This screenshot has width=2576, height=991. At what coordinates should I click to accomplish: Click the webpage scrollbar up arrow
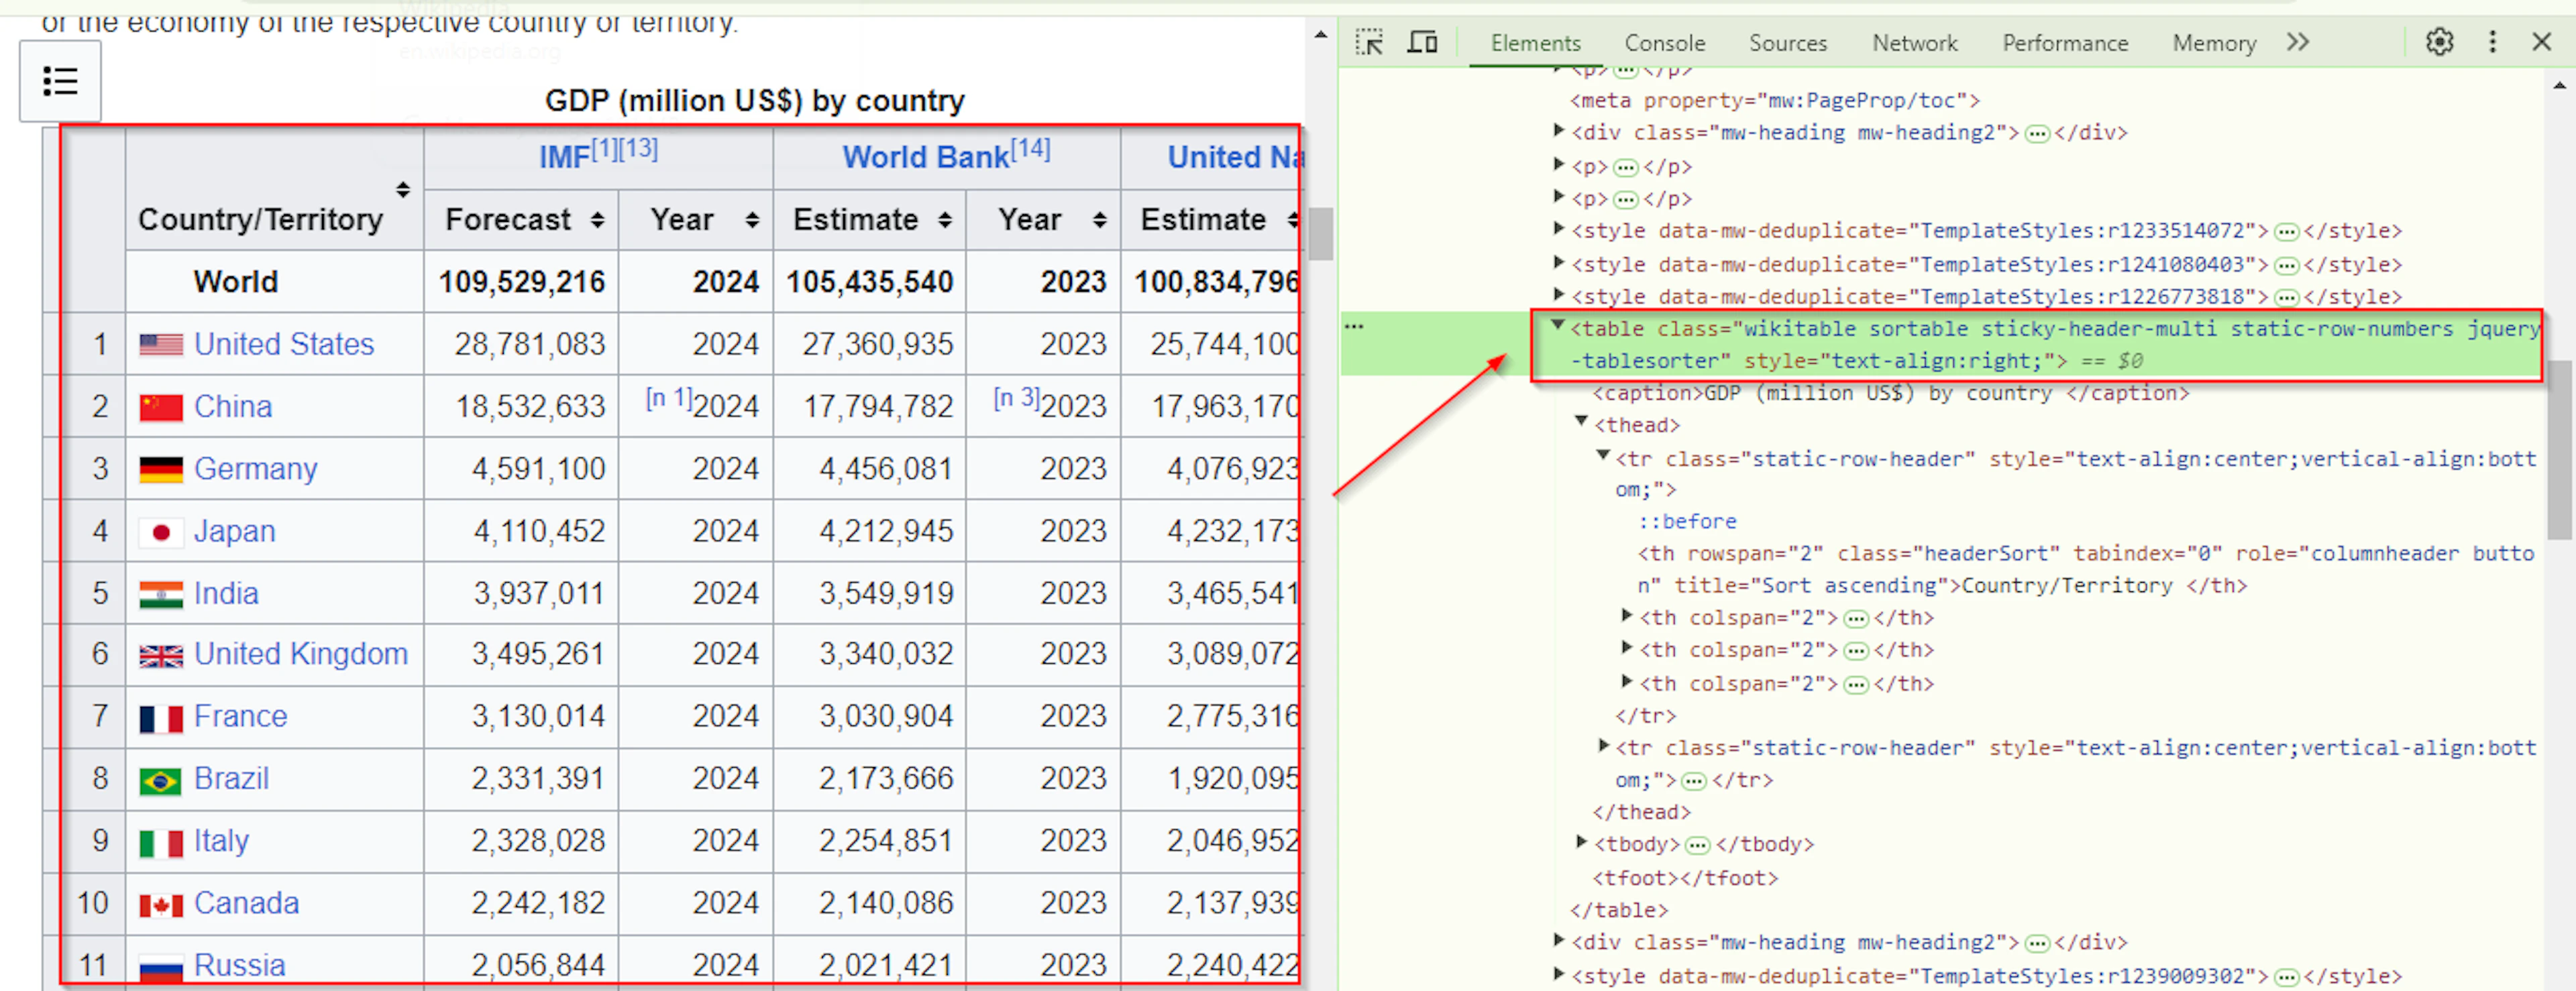point(1320,35)
